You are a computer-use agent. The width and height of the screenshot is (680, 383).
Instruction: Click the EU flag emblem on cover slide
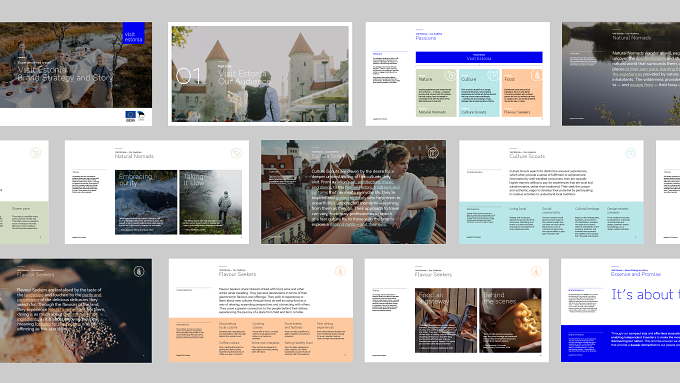(x=130, y=115)
